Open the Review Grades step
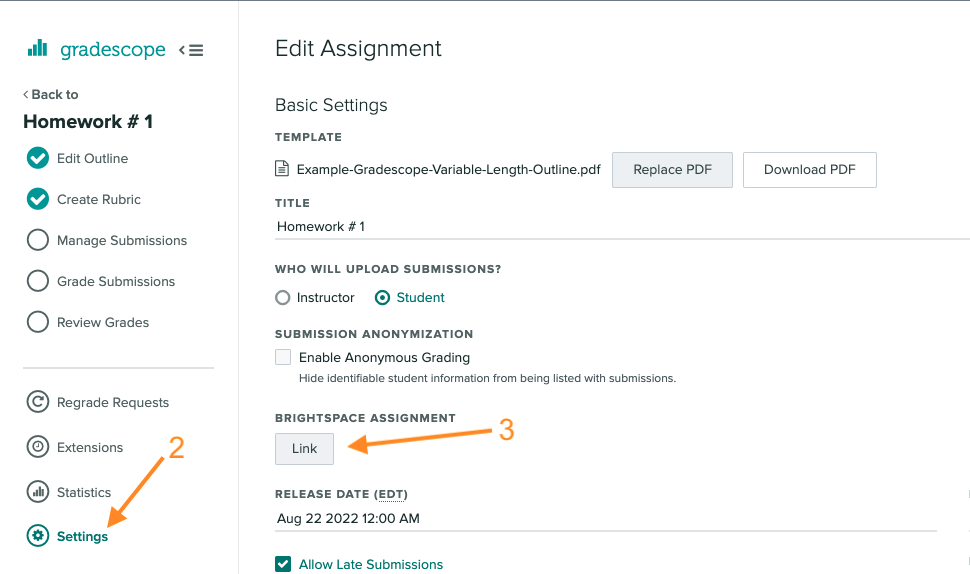This screenshot has height=574, width=970. pyautogui.click(x=102, y=322)
